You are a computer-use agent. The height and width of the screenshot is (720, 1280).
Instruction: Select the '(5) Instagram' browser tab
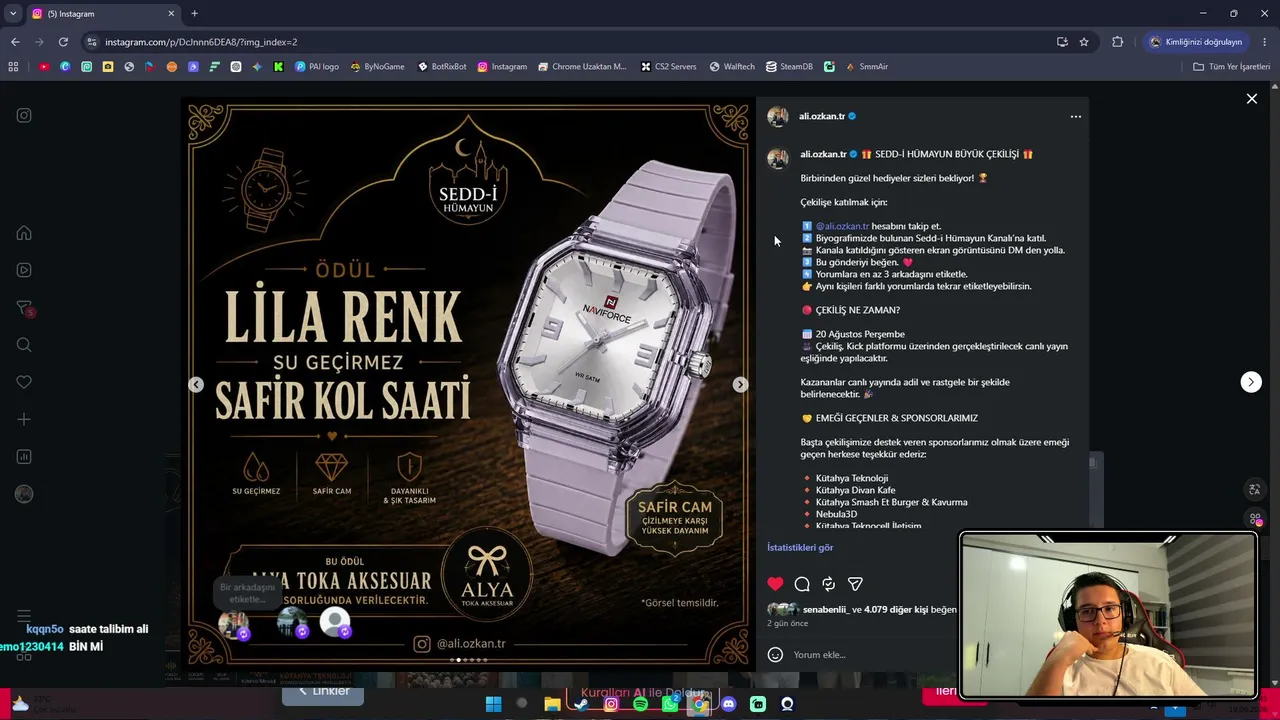pyautogui.click(x=103, y=14)
